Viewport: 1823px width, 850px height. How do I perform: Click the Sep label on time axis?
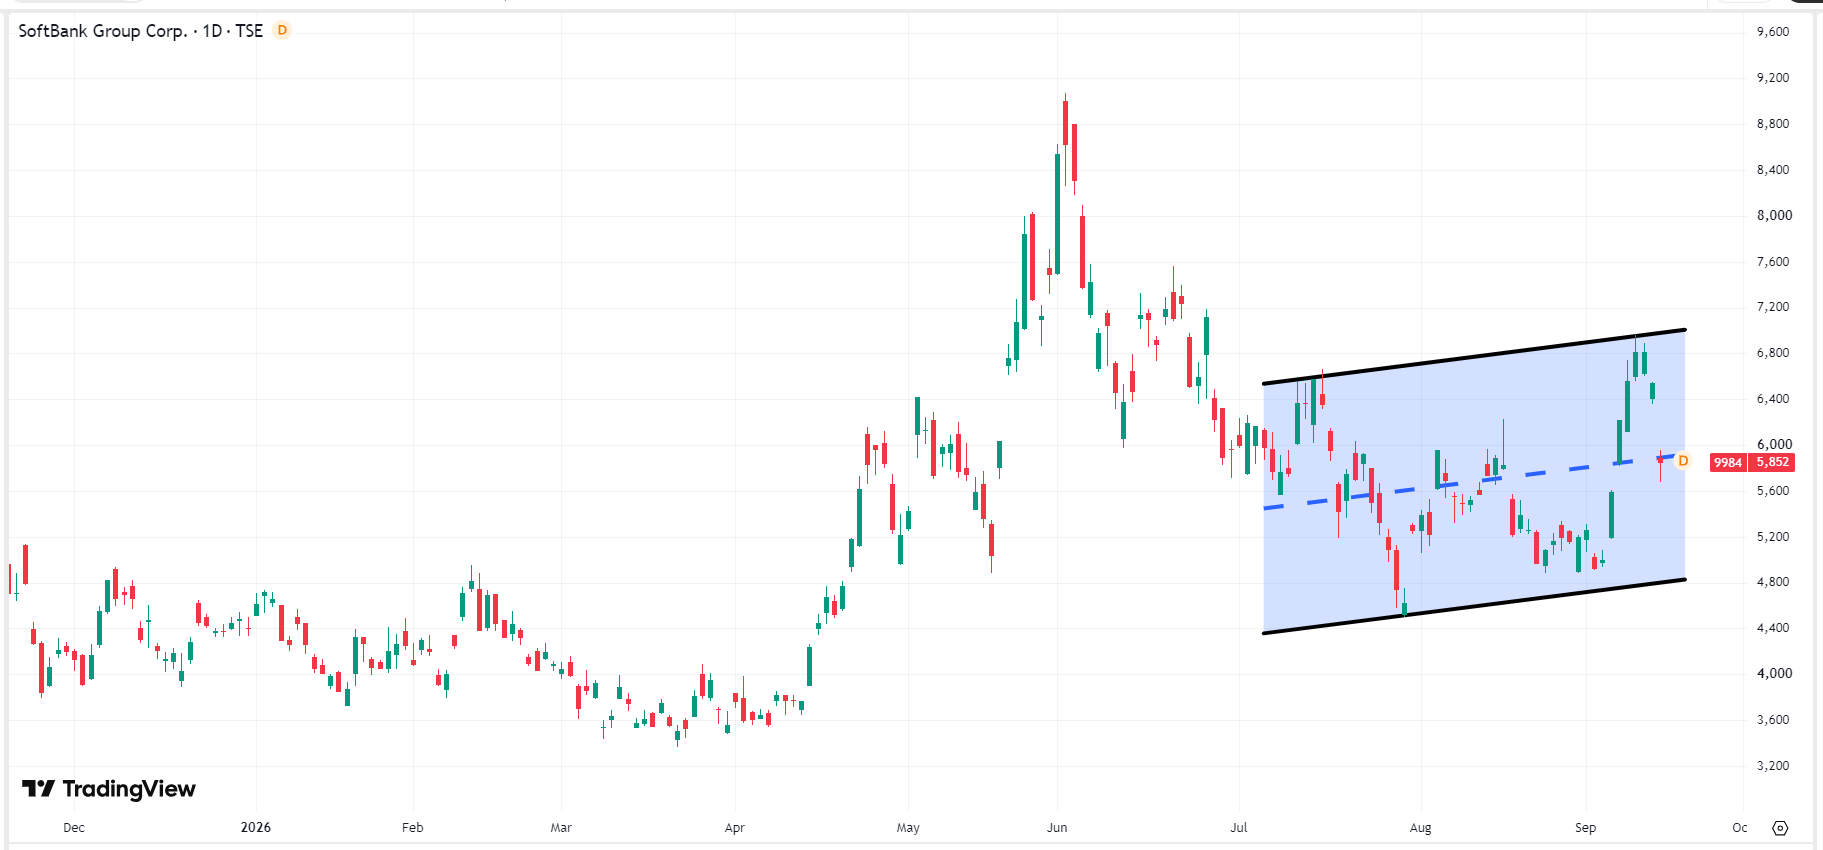point(1586,828)
